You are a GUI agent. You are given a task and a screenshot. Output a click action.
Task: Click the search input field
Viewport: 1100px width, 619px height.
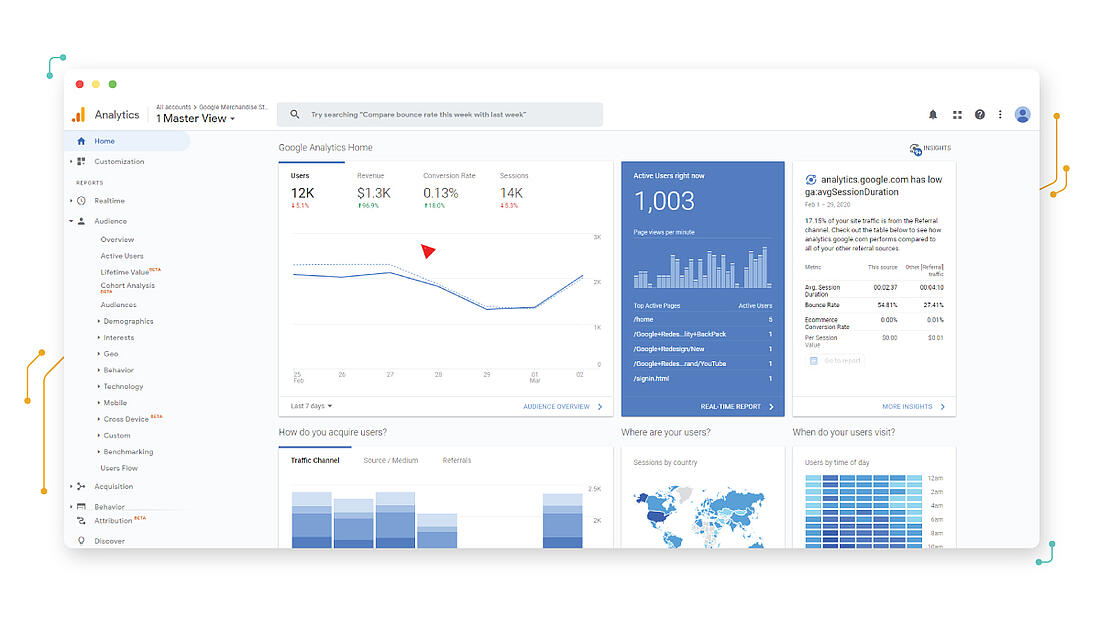coord(440,114)
